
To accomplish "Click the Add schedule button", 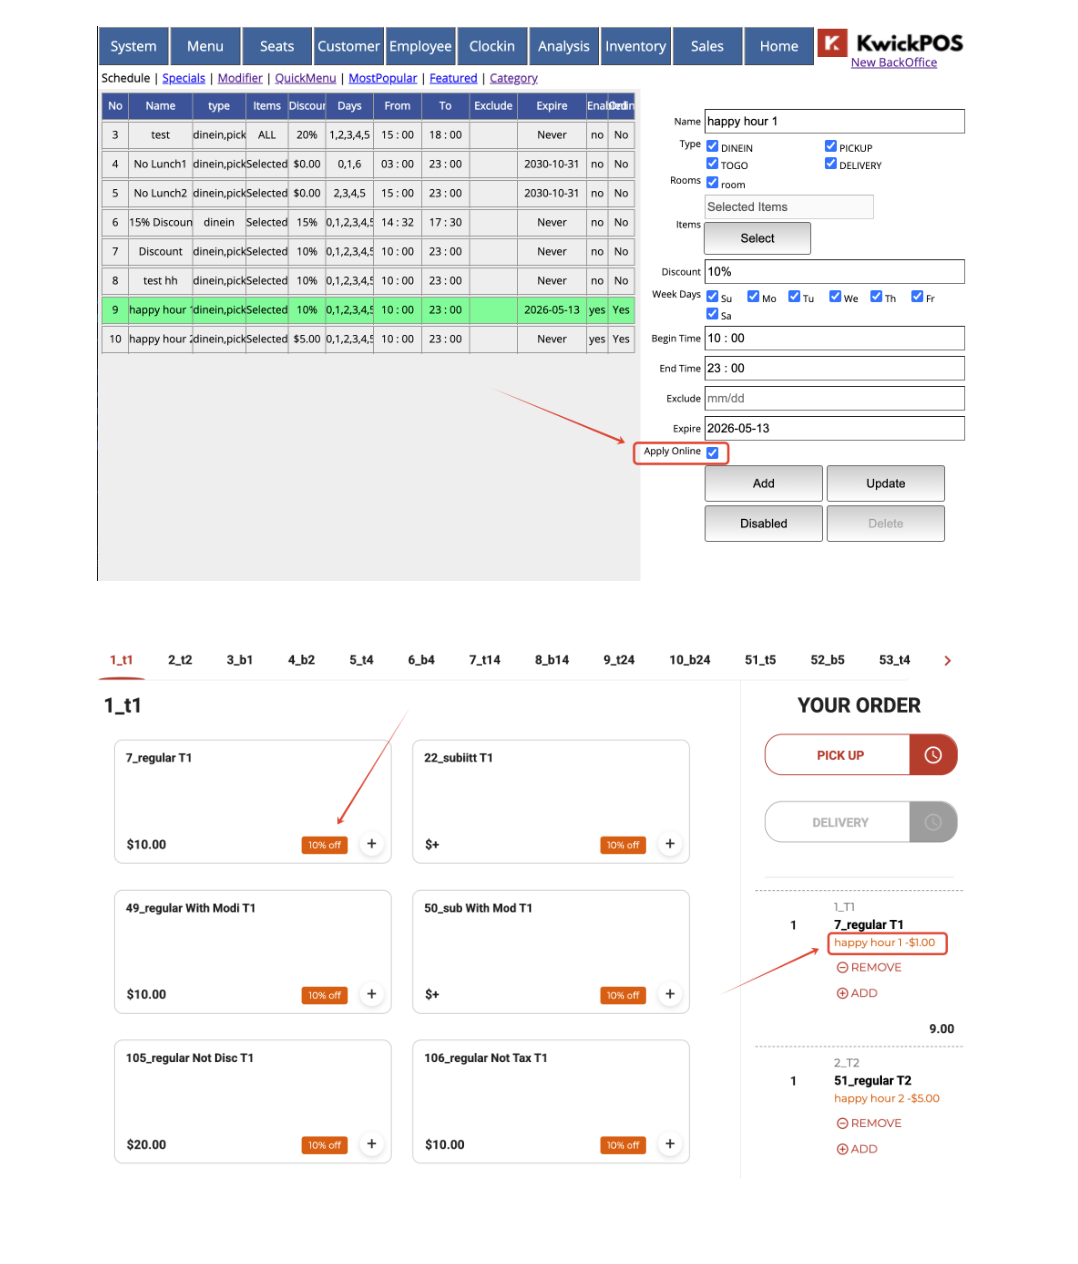I will (x=764, y=483).
